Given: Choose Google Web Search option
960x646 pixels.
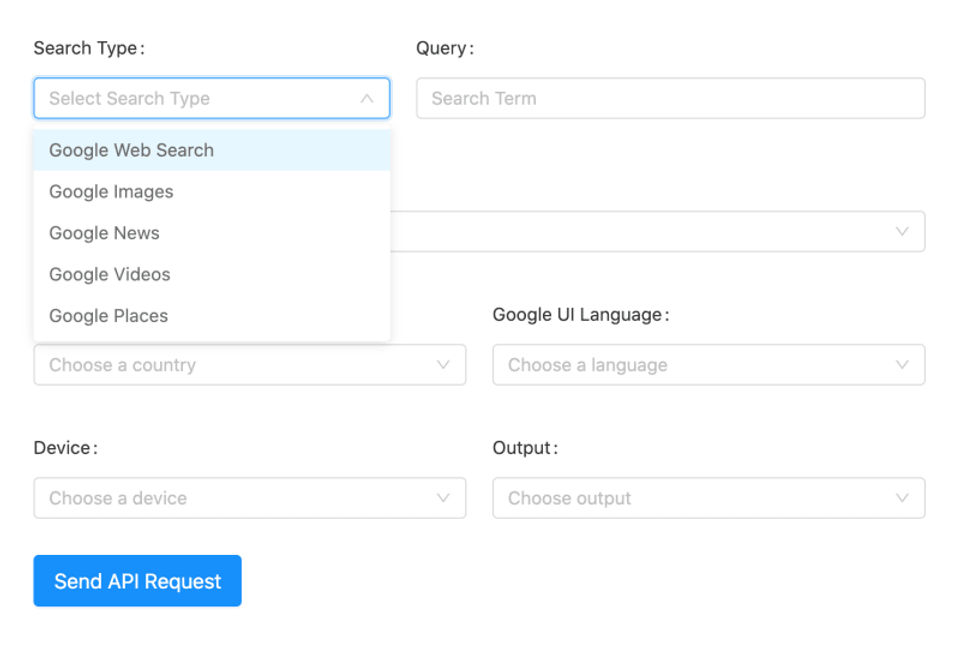Looking at the screenshot, I should [x=211, y=150].
